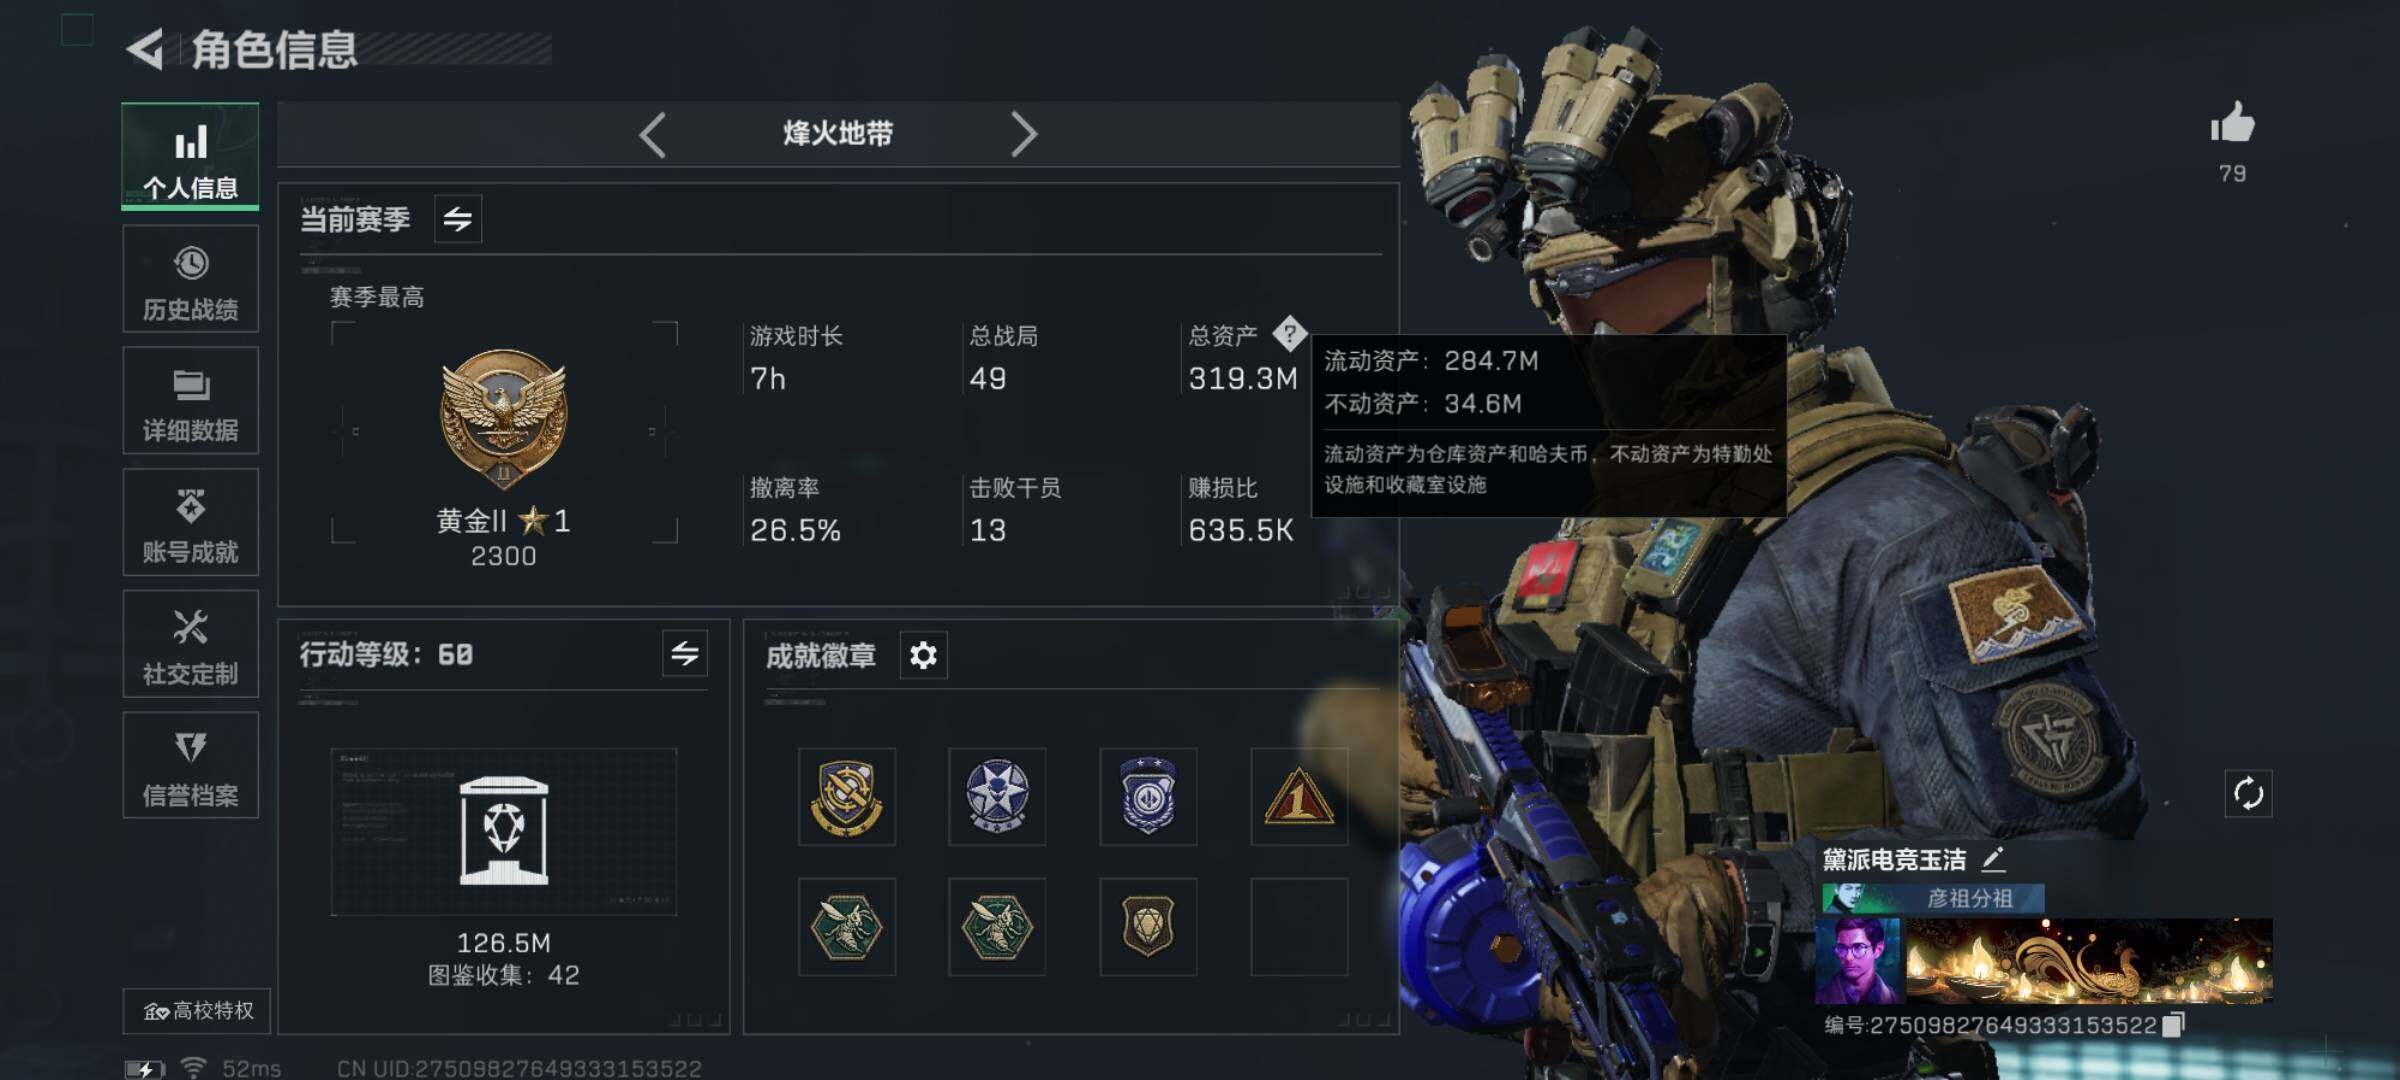This screenshot has height=1080, width=2400.
Task: Select the red triangle number one badge
Action: tap(1299, 797)
